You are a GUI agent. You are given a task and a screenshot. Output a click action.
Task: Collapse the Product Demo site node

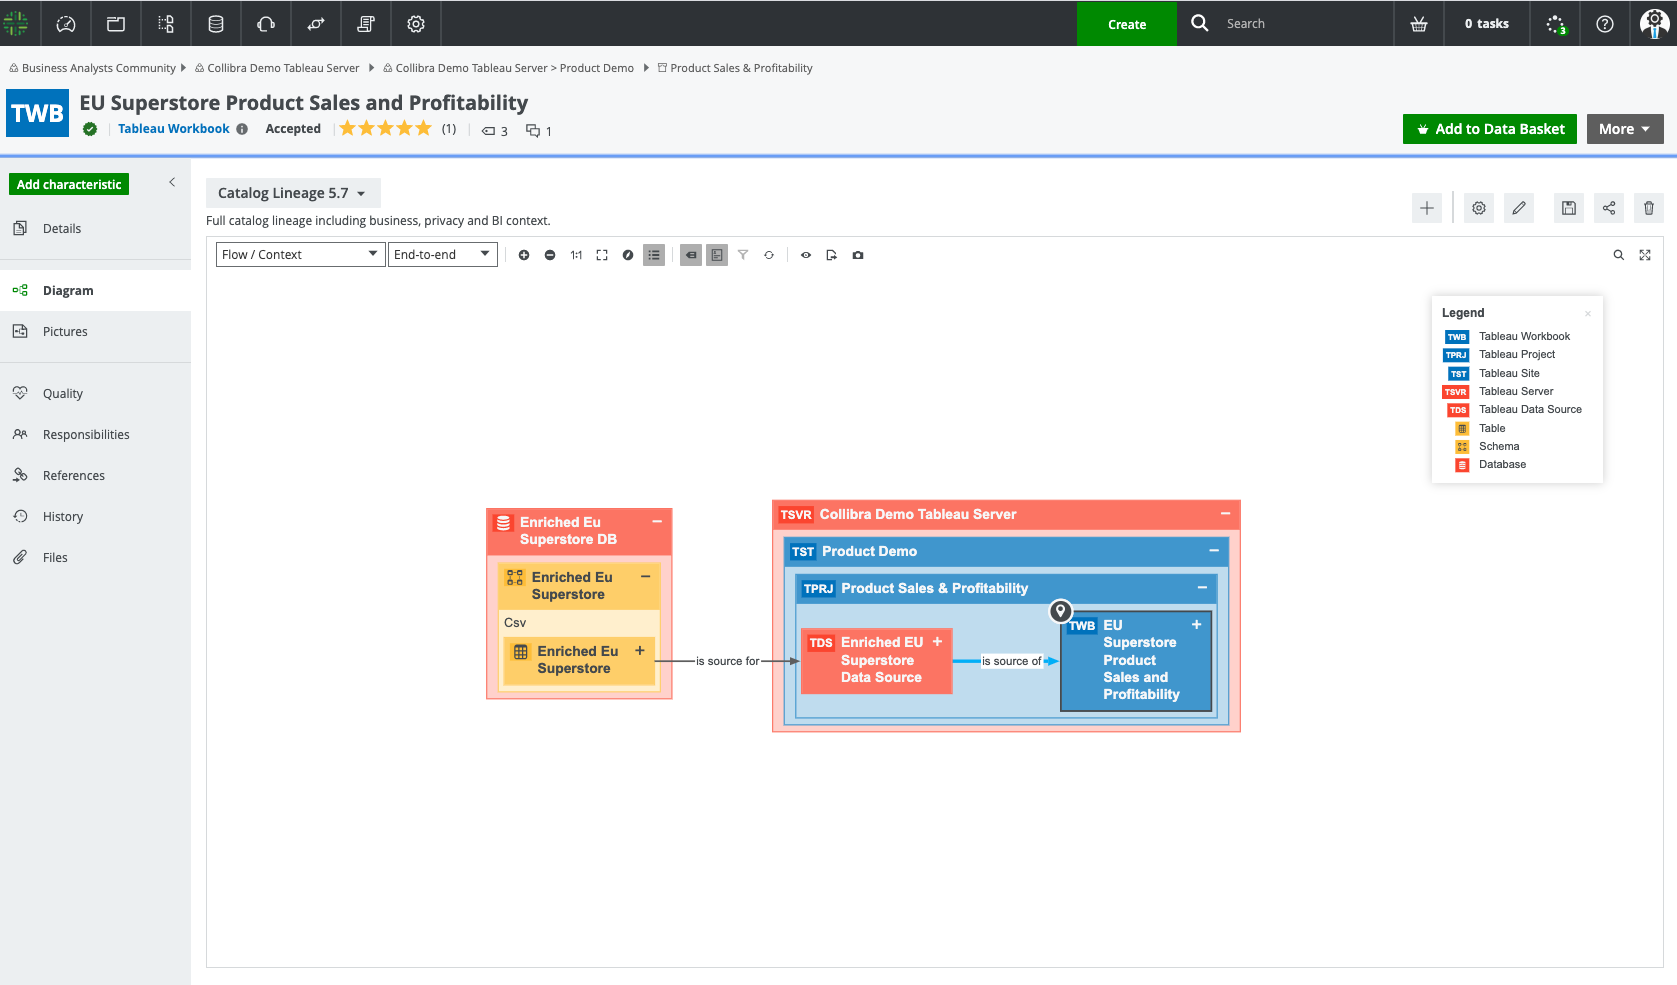[1214, 551]
